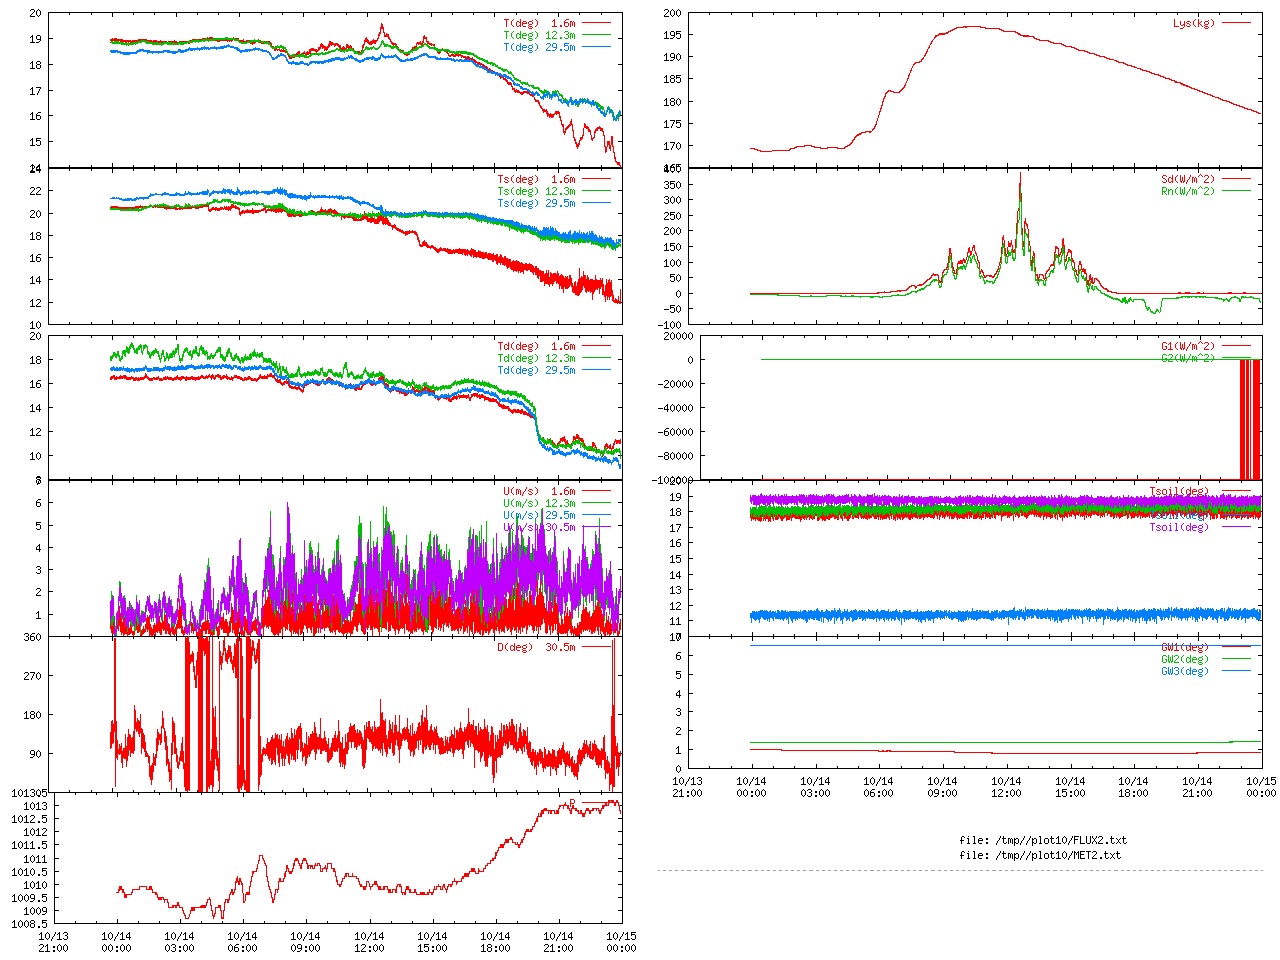Select "10/14 09:00" under the groundwater plot

click(942, 787)
